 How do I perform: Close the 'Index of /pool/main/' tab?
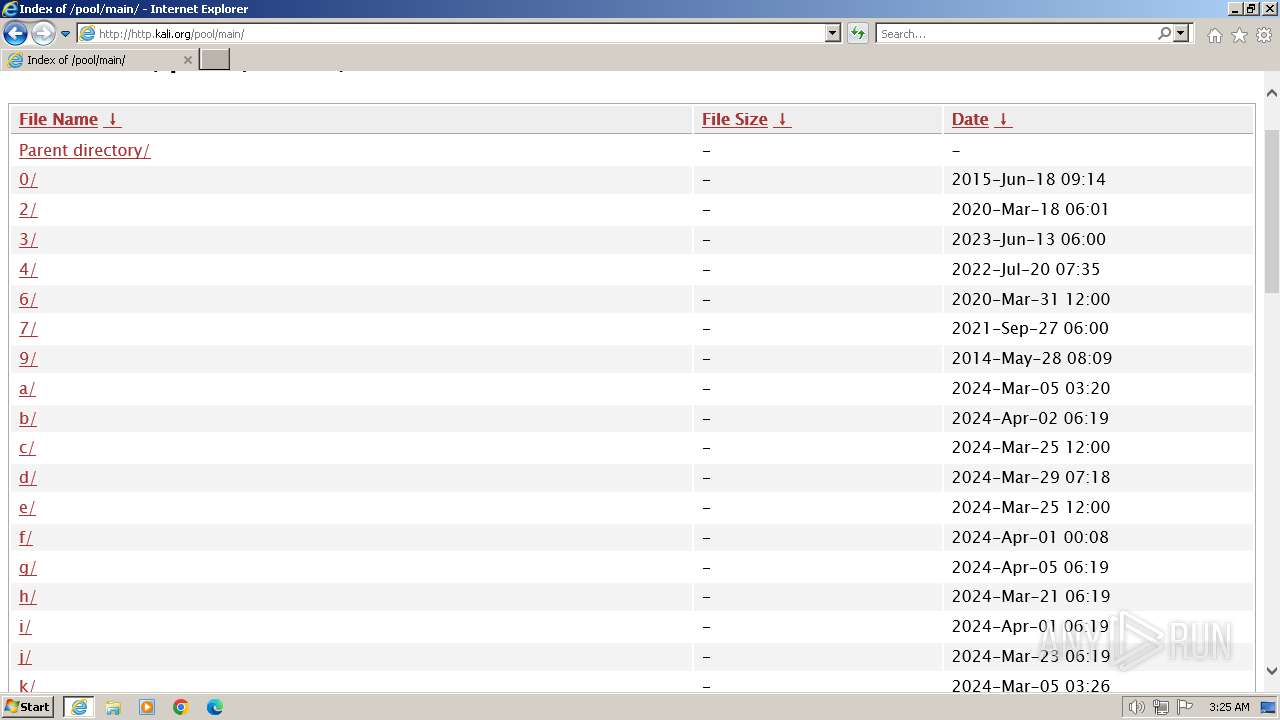[187, 60]
